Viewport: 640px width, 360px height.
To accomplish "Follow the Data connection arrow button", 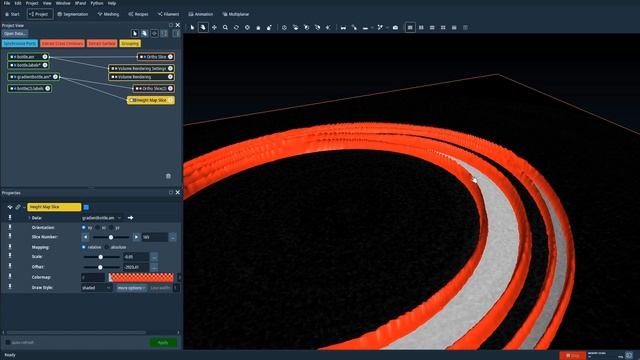I will click(130, 218).
